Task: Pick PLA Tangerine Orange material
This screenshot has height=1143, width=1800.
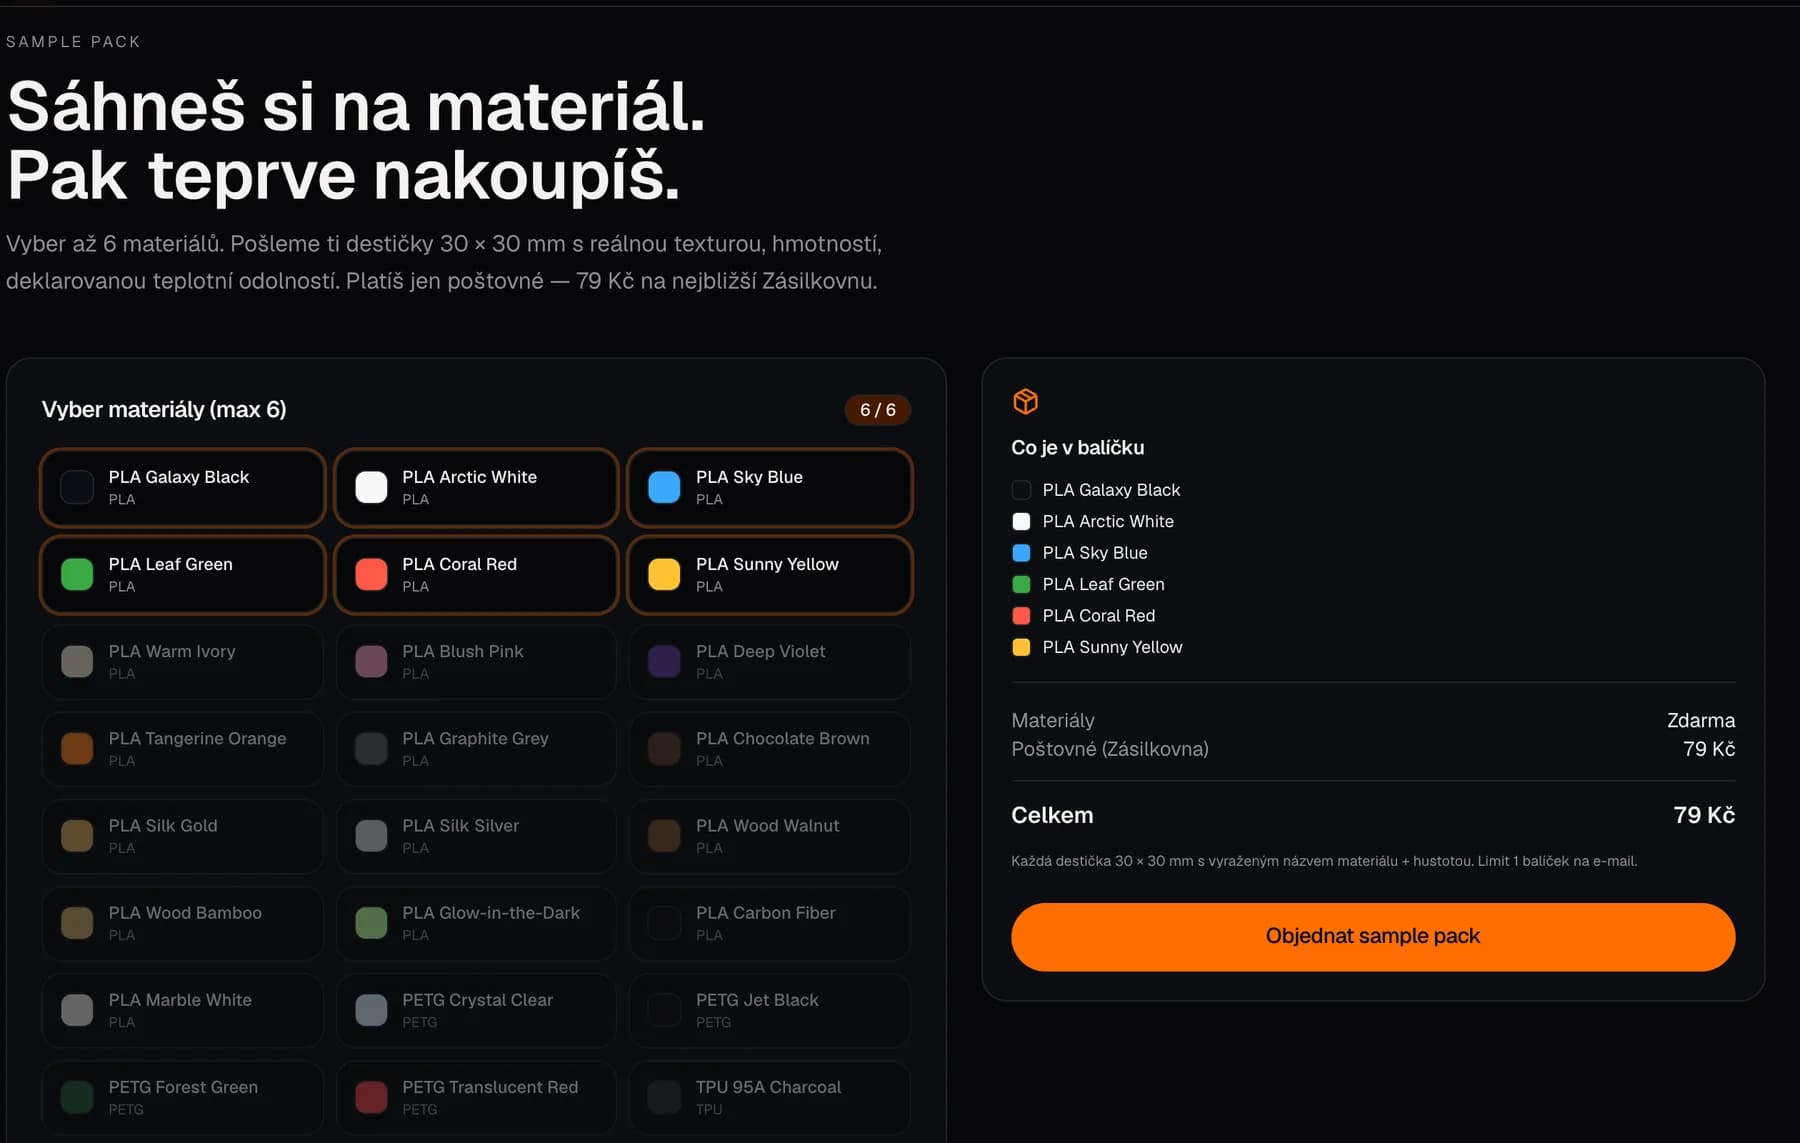Action: [182, 748]
